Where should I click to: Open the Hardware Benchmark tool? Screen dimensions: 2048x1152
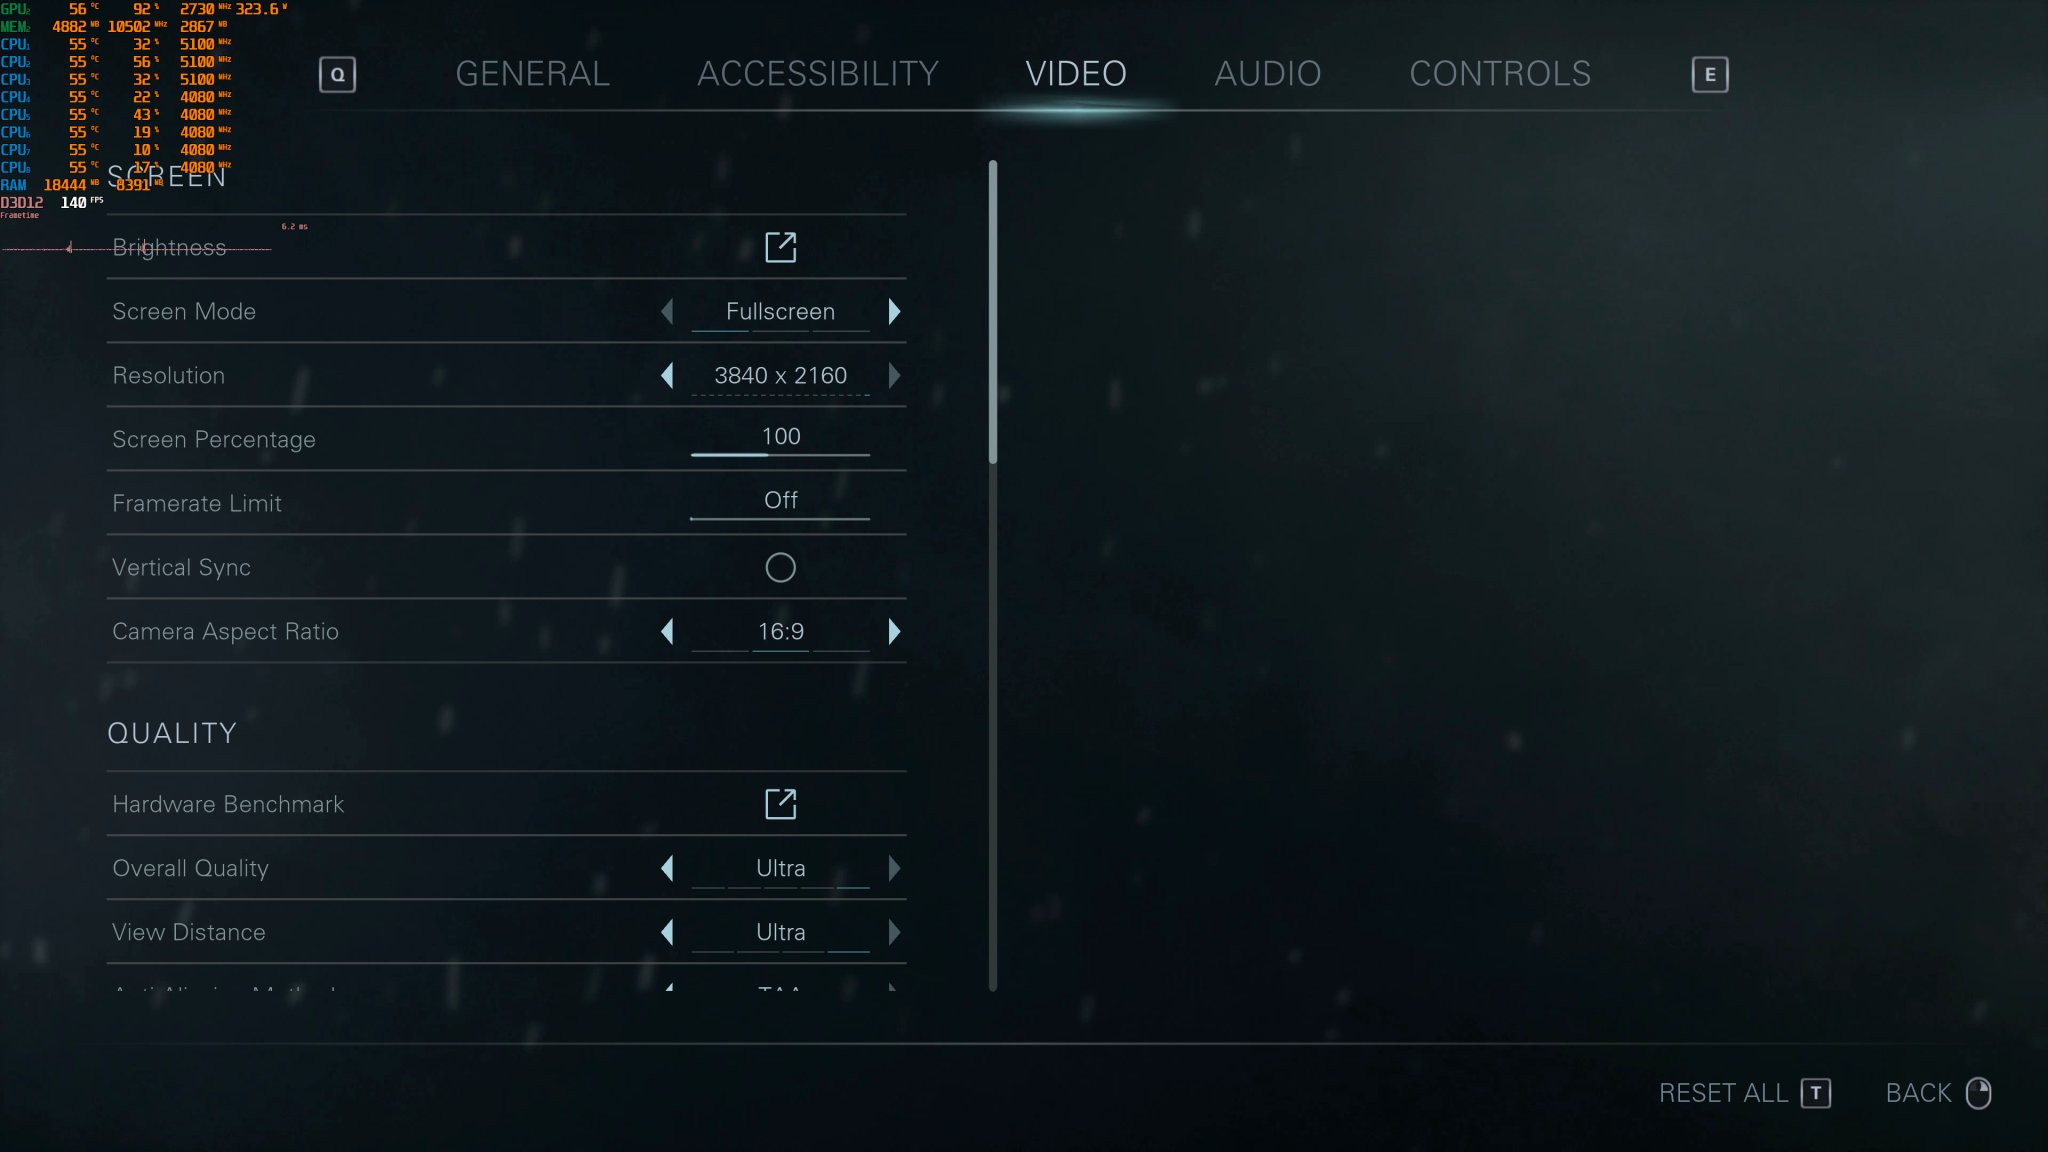pos(781,803)
